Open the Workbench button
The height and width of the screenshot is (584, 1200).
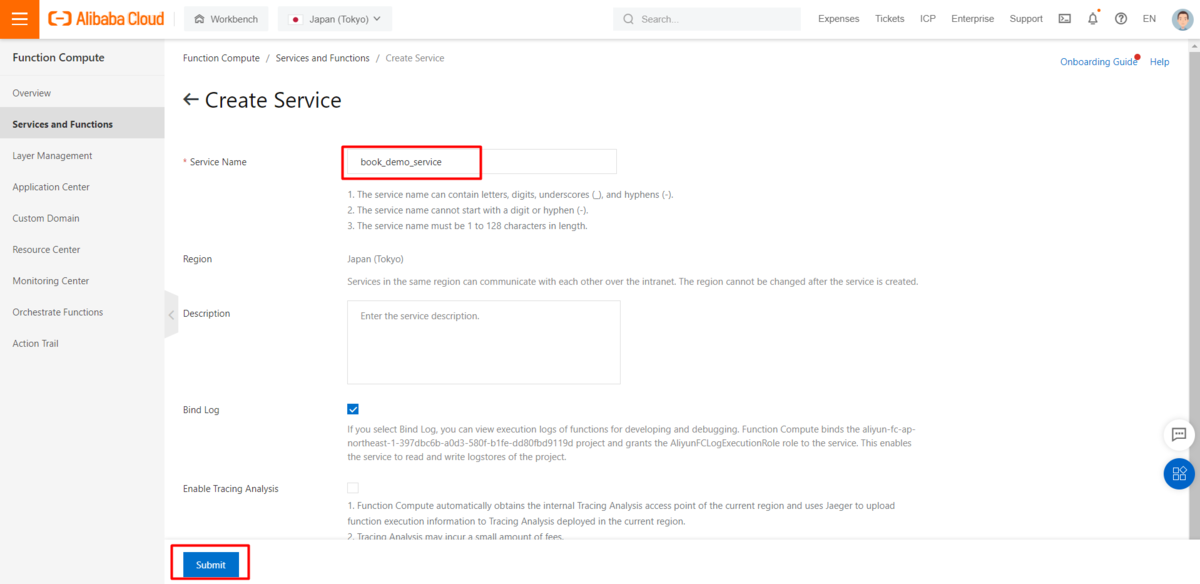coord(227,19)
